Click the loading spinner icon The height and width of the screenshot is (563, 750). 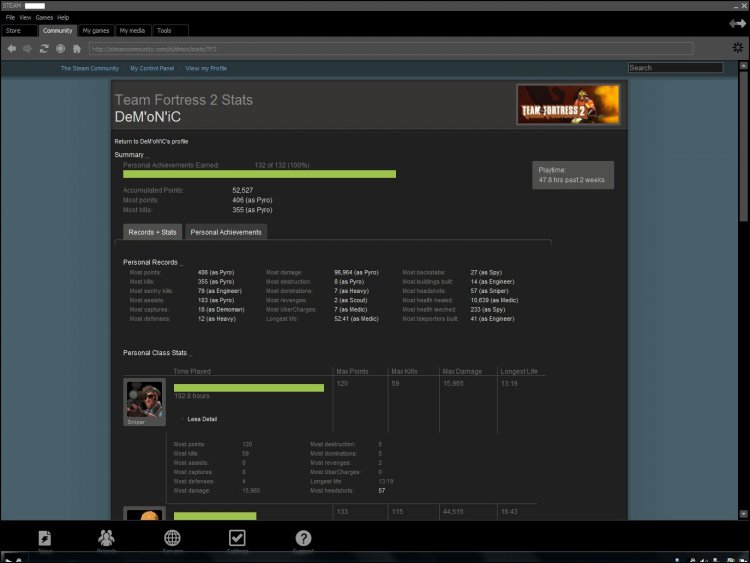[x=738, y=47]
